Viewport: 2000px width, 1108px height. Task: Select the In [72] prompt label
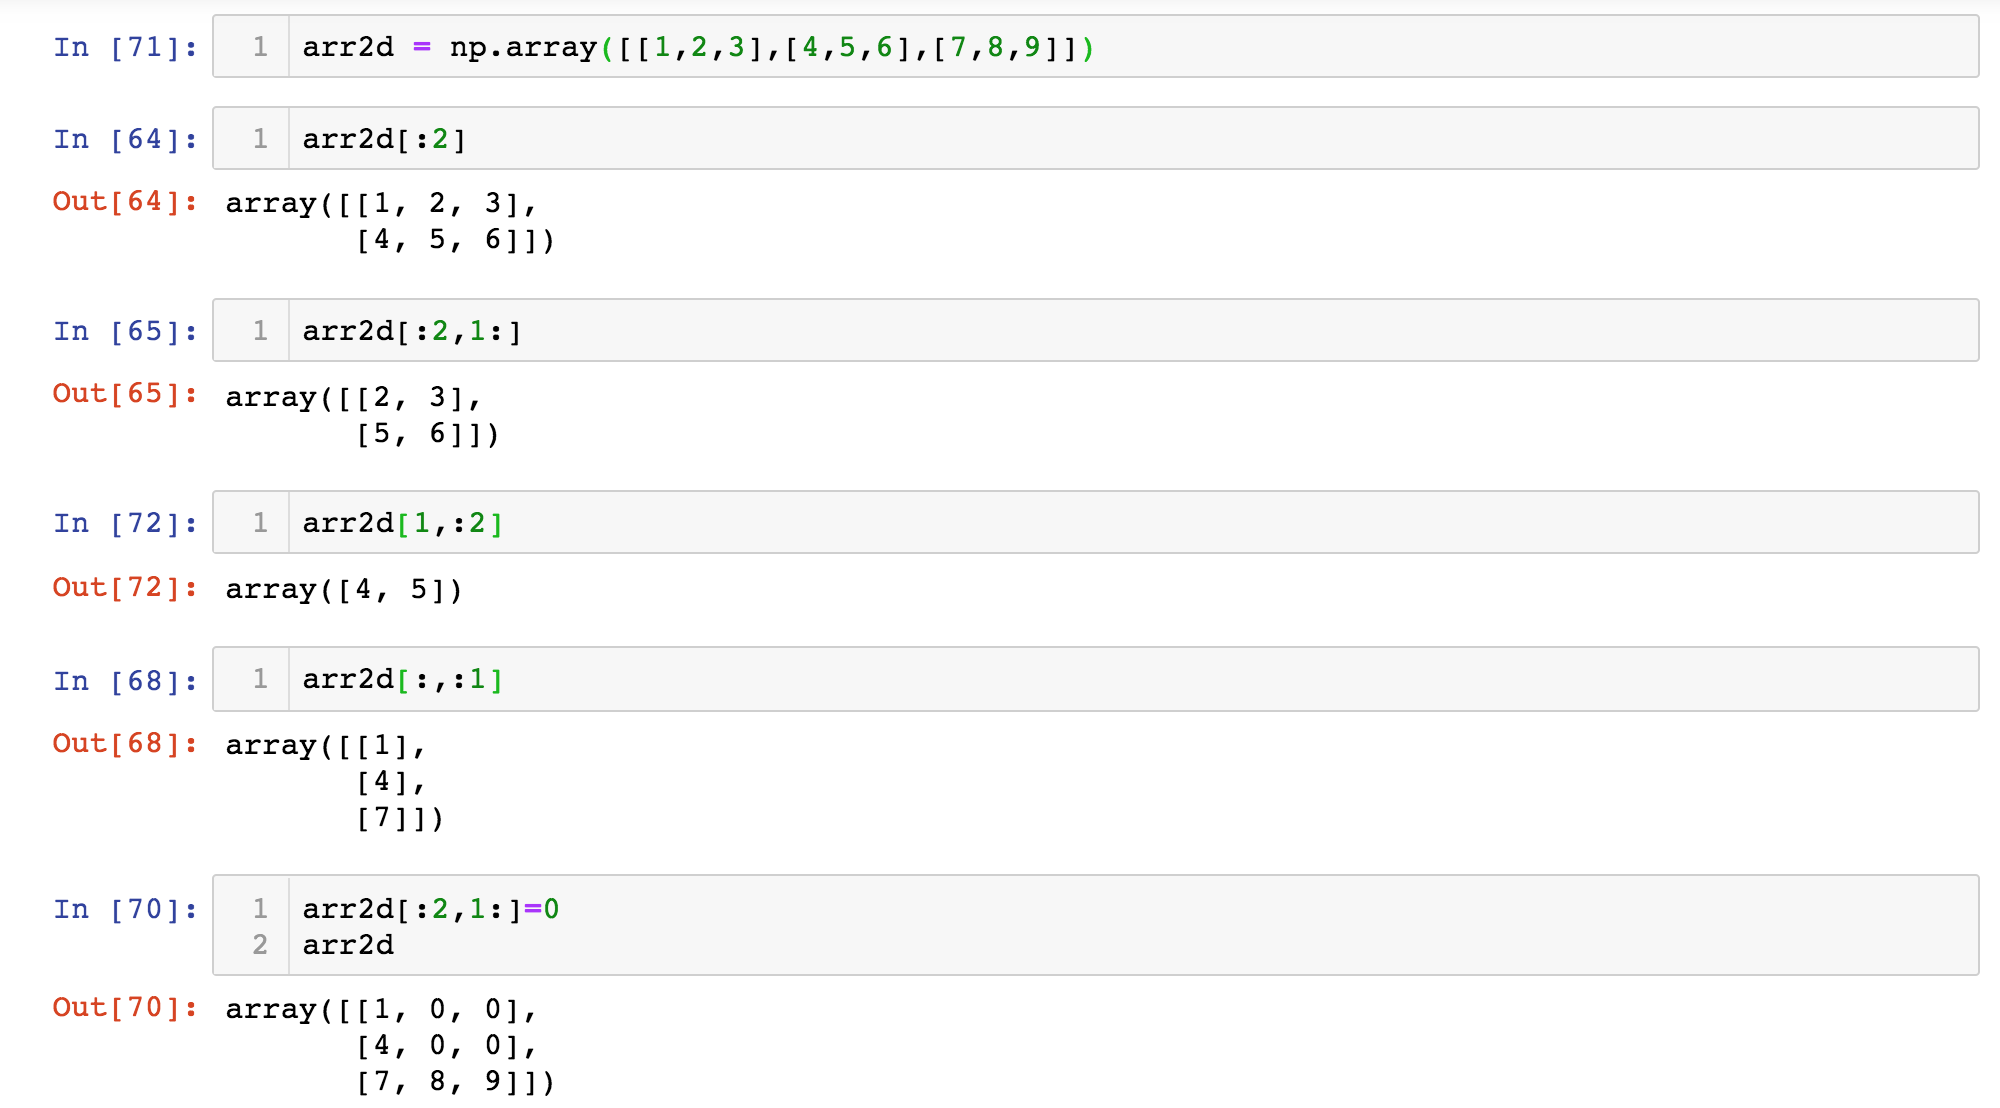125,523
